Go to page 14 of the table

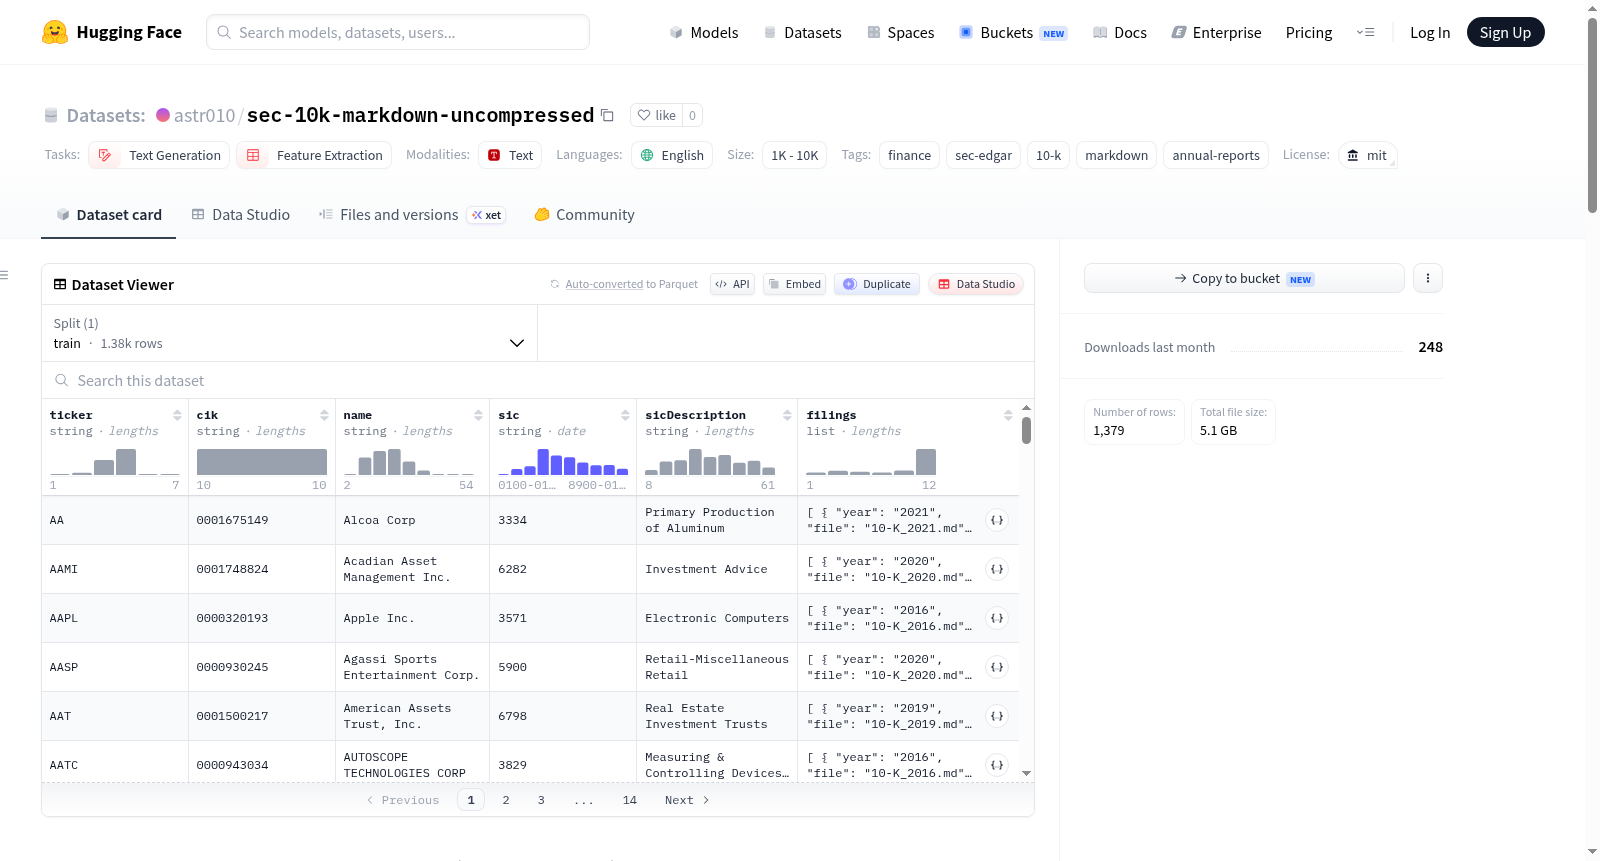coord(630,800)
